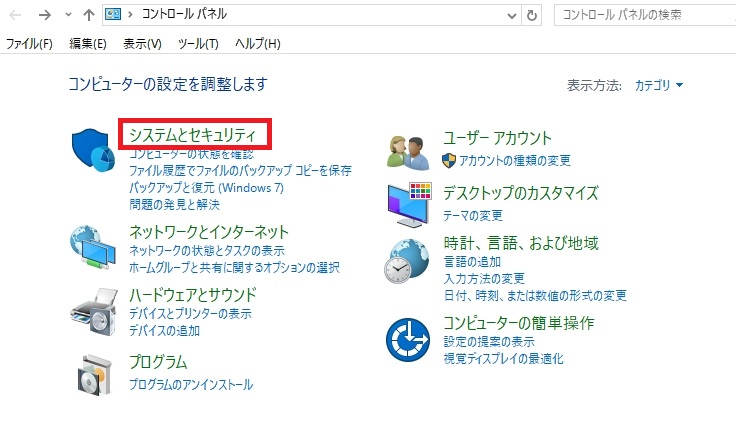736x434 pixels.
Task: Open コンピューターの簡単操作 category
Action: (519, 323)
